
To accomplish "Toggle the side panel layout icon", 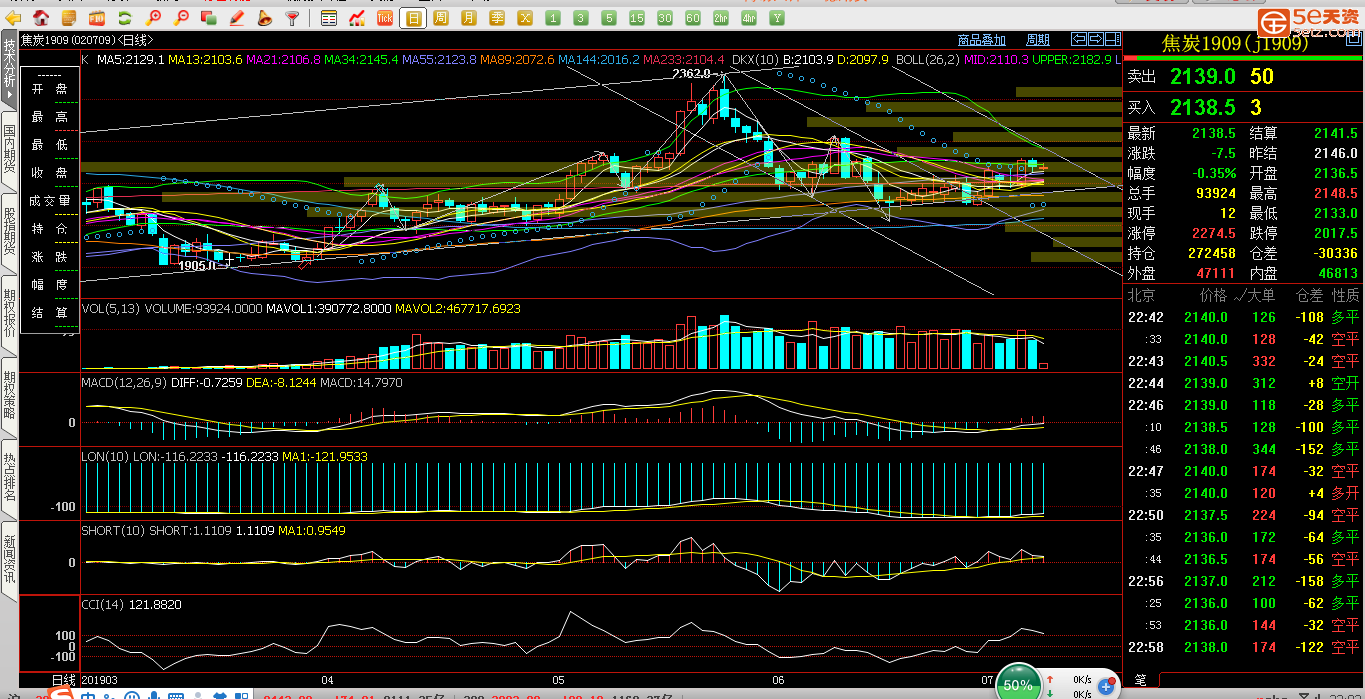I will point(1111,40).
